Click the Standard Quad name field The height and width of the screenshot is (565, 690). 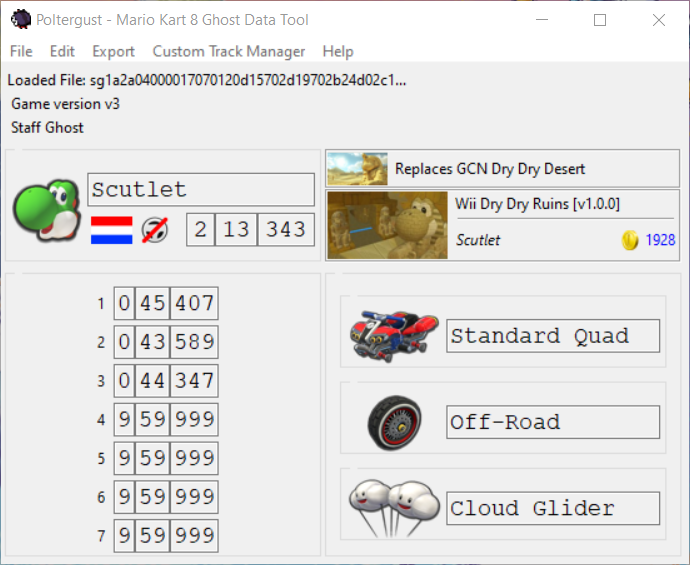coord(553,336)
